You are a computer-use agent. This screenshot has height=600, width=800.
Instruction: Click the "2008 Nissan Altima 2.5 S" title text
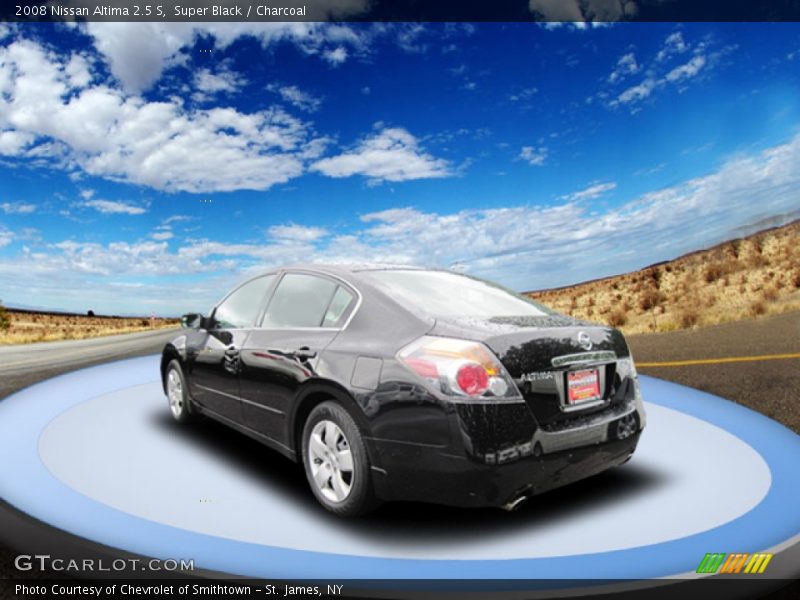coord(90,11)
